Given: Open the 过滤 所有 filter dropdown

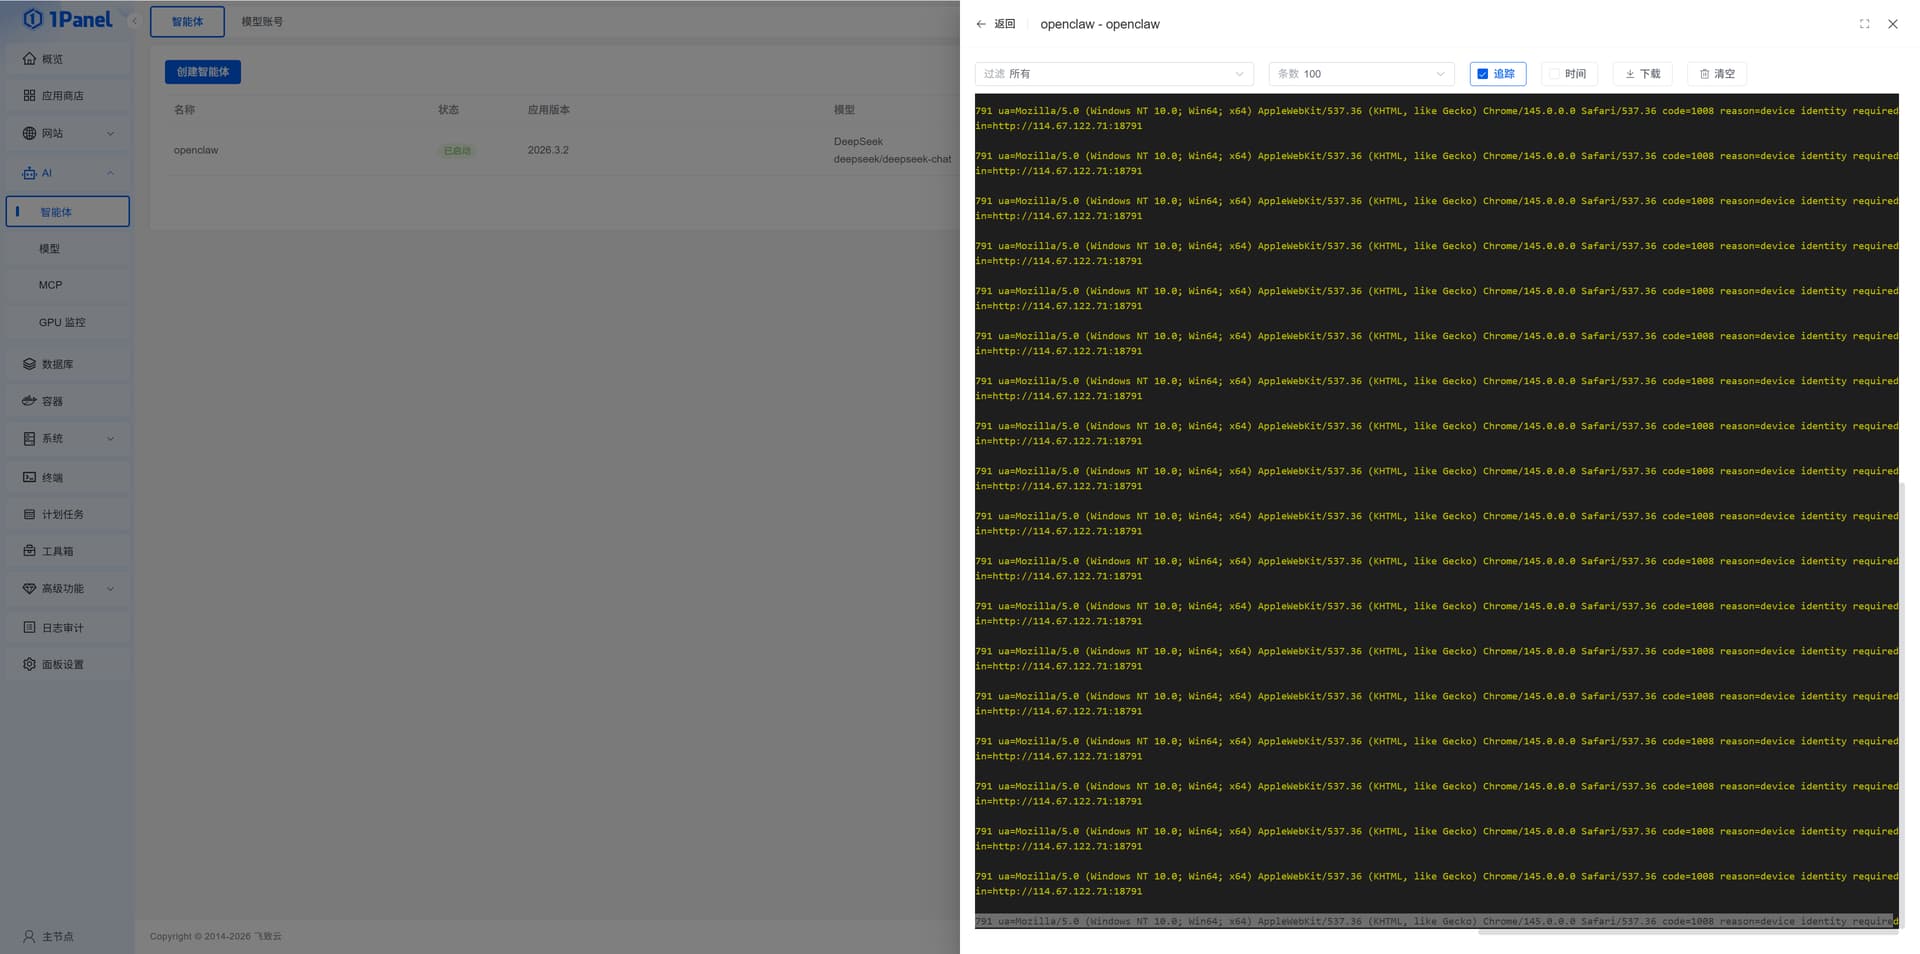Looking at the screenshot, I should (x=1113, y=74).
